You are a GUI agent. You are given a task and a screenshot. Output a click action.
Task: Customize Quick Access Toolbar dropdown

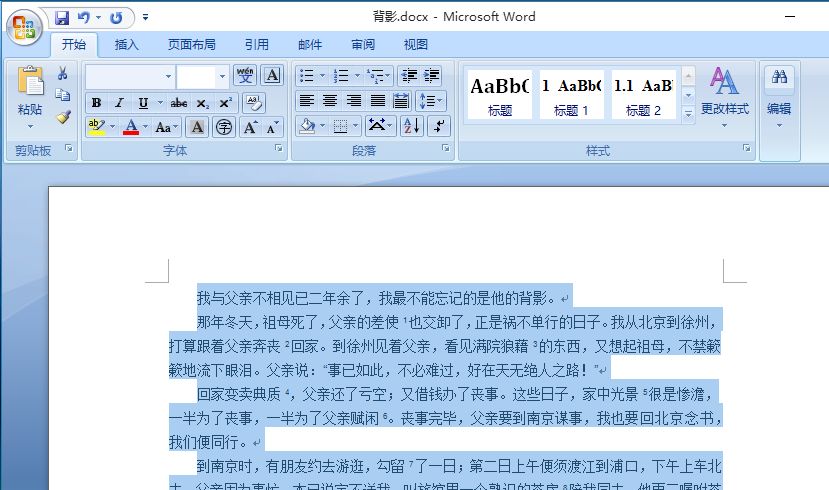145,18
